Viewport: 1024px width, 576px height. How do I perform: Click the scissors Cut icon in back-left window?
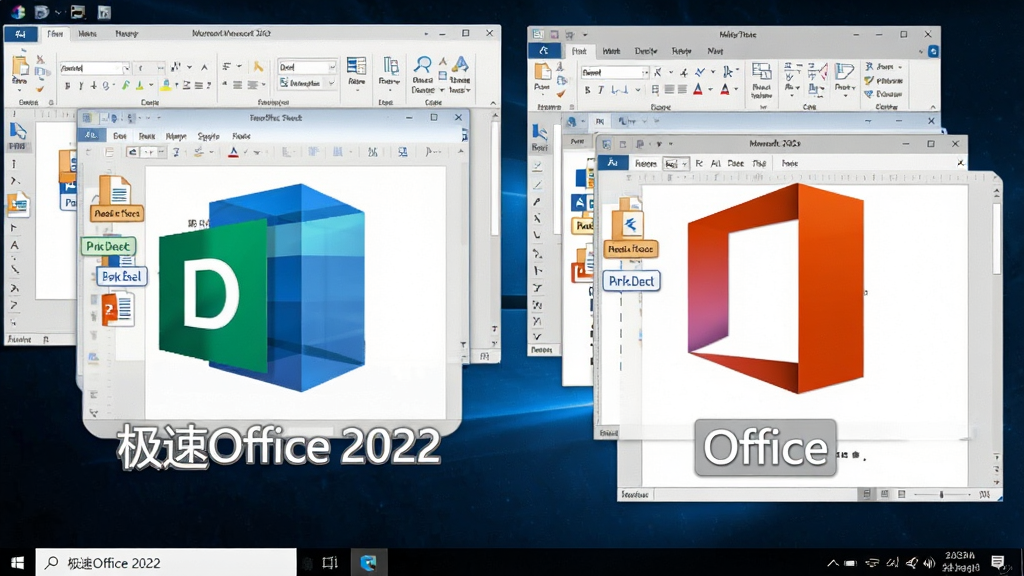click(x=40, y=59)
